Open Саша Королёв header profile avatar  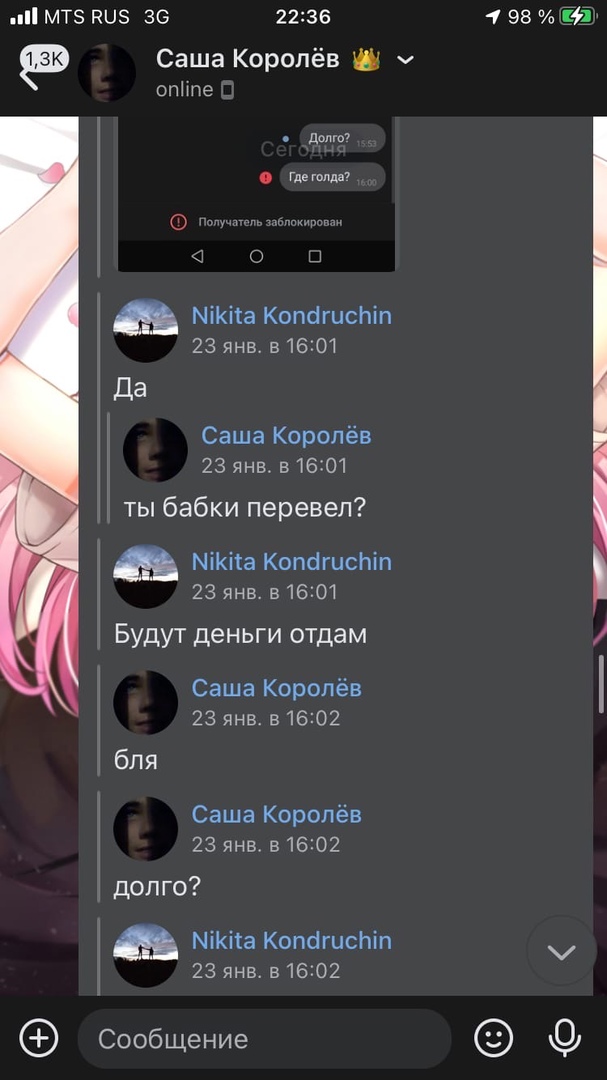click(x=106, y=72)
